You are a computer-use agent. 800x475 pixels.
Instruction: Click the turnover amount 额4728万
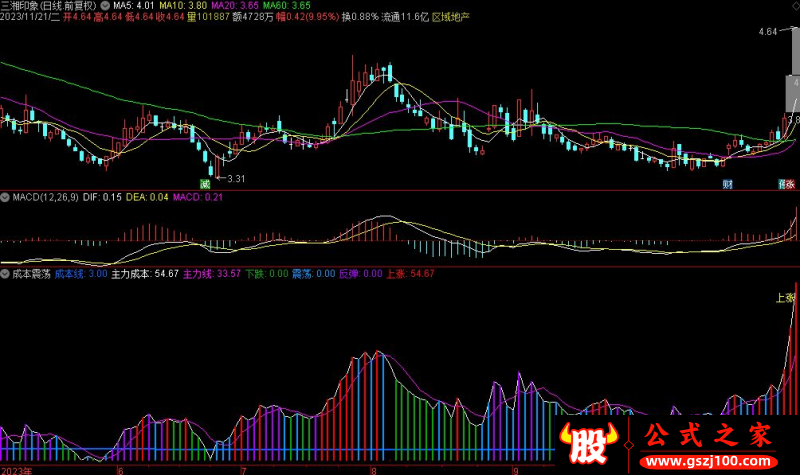253,17
